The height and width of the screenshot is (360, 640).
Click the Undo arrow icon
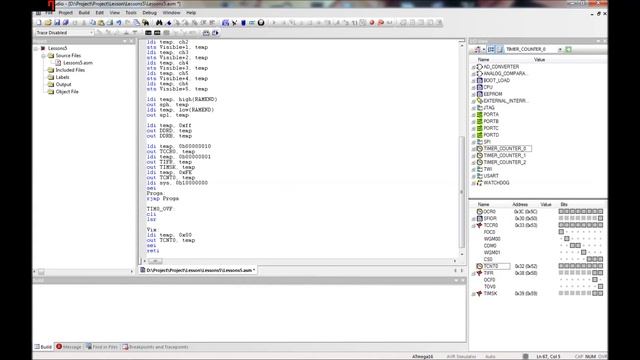click(x=119, y=23)
